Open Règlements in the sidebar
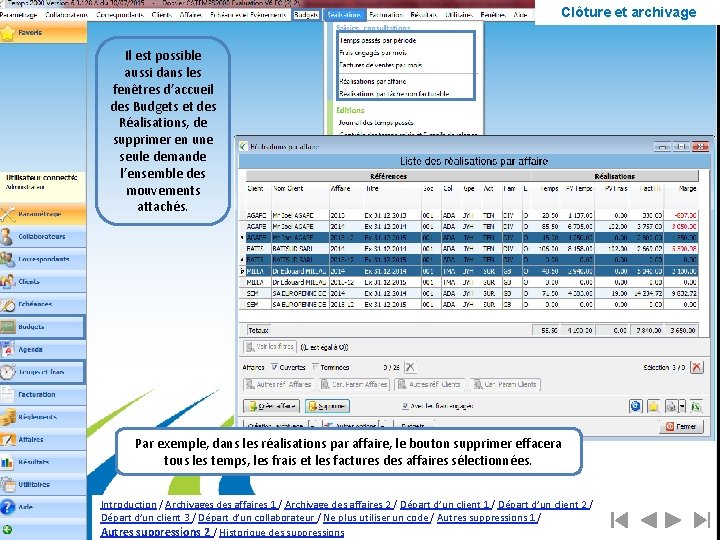 point(43,417)
